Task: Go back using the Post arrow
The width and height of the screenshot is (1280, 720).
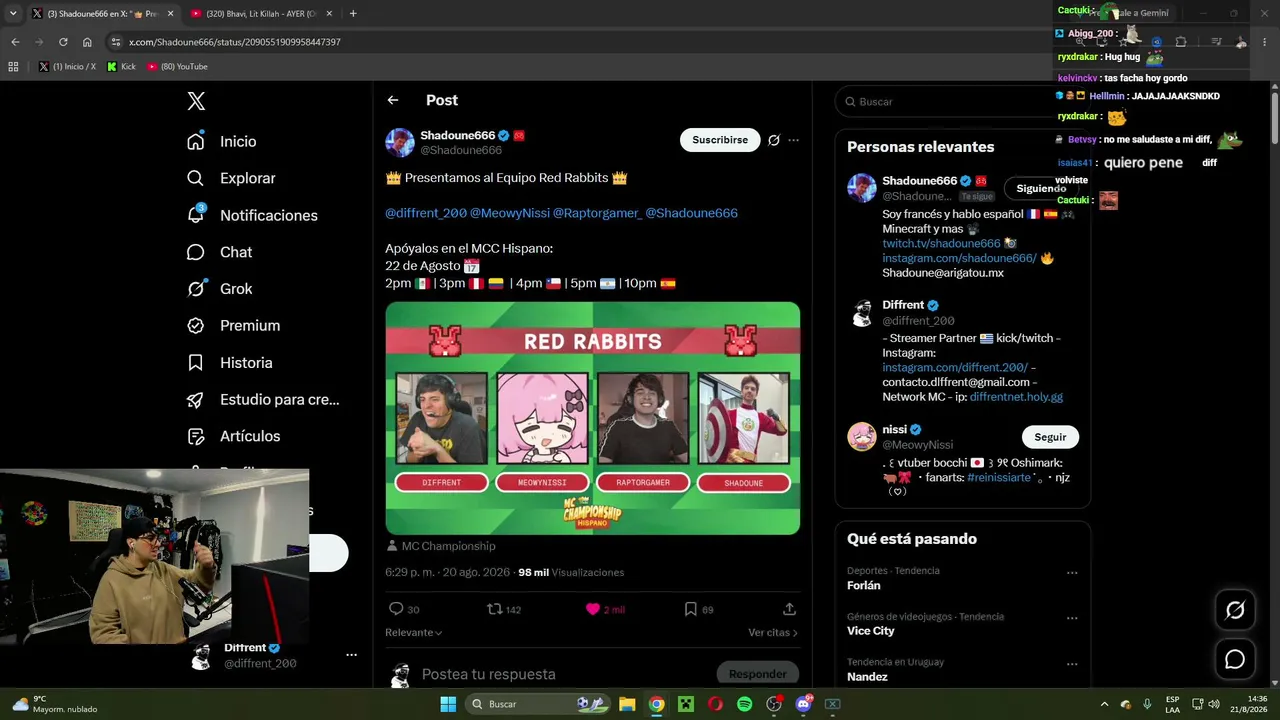Action: tap(393, 100)
